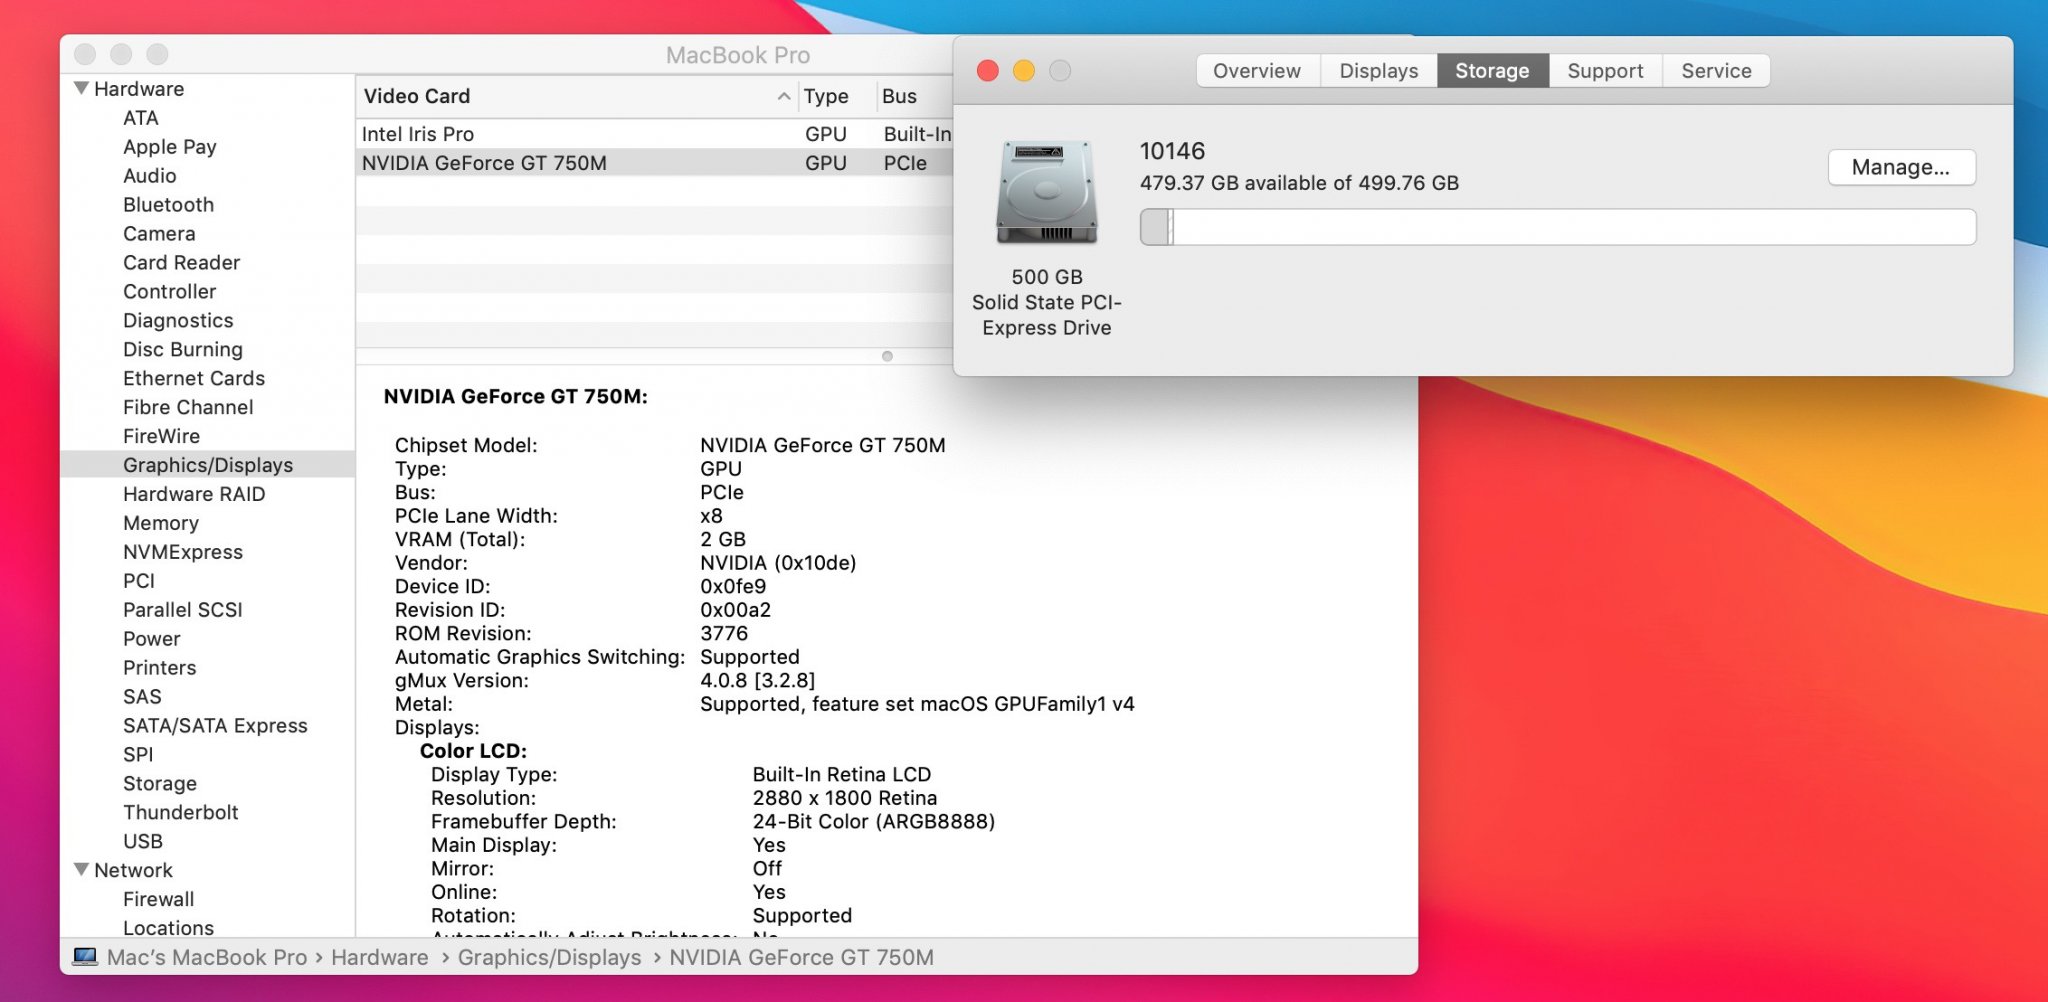Sort by the Video Card column arrow

[x=783, y=96]
